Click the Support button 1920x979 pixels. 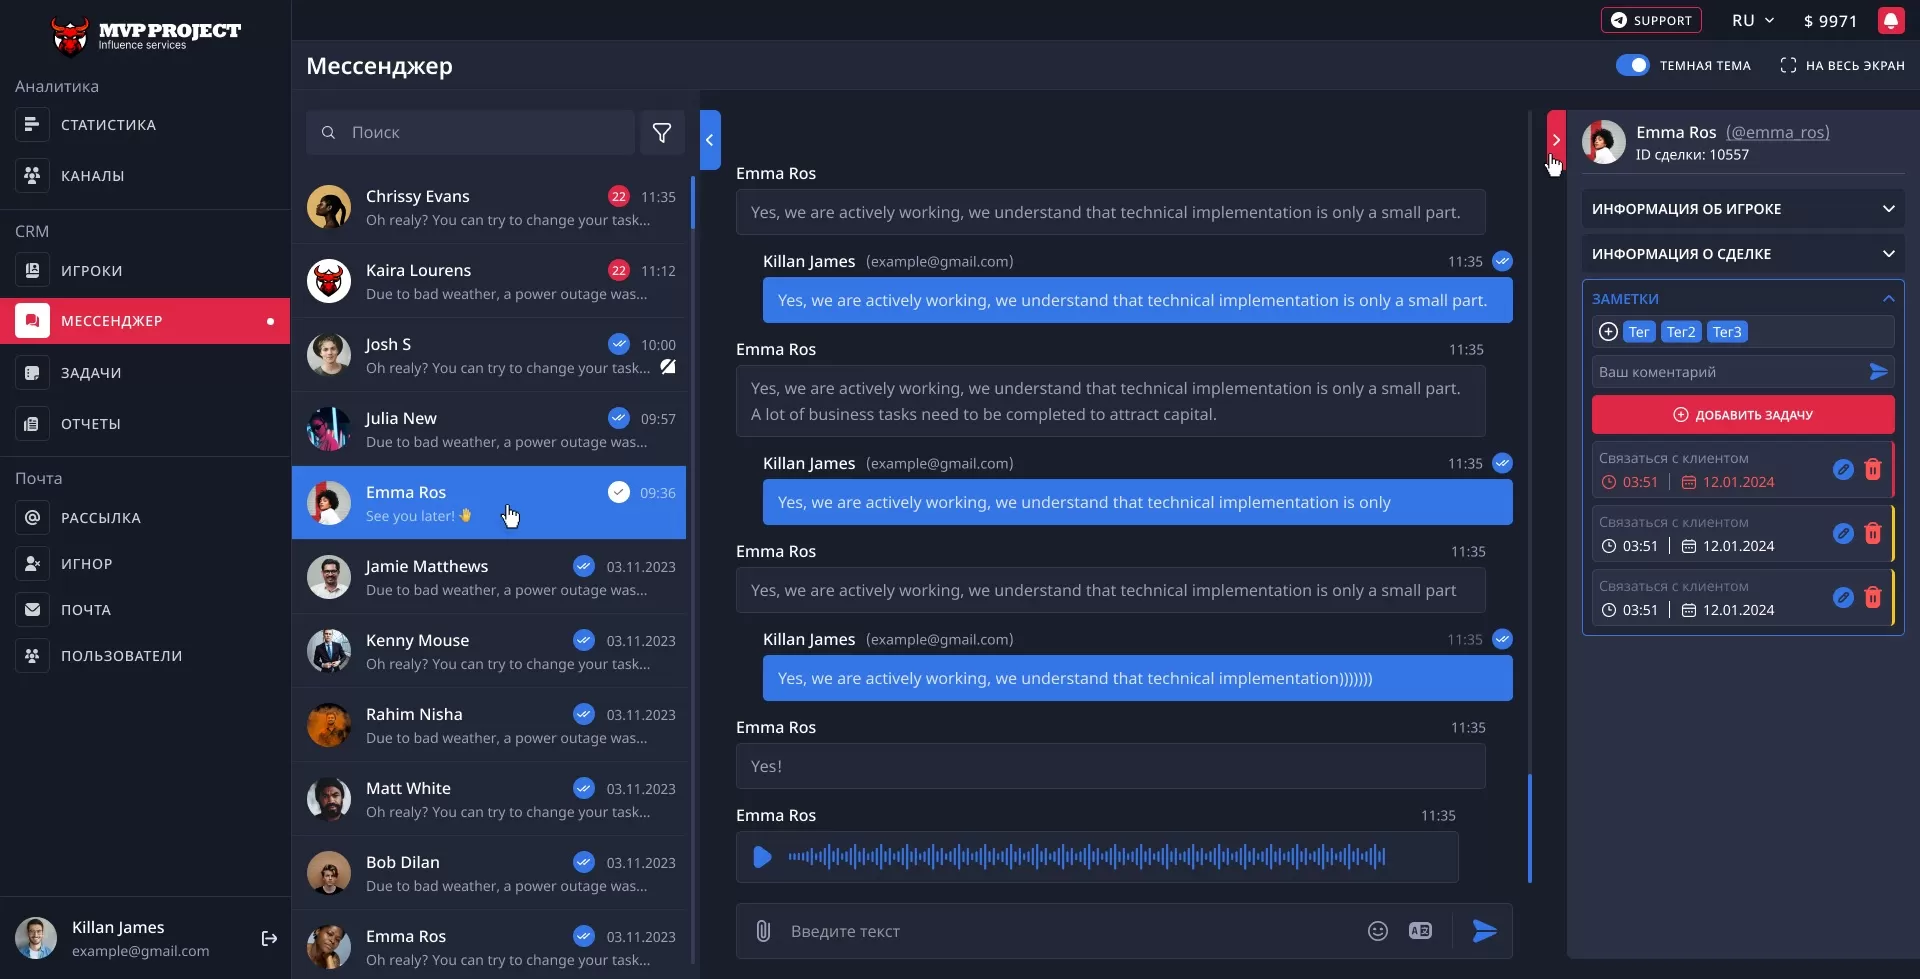click(x=1650, y=21)
